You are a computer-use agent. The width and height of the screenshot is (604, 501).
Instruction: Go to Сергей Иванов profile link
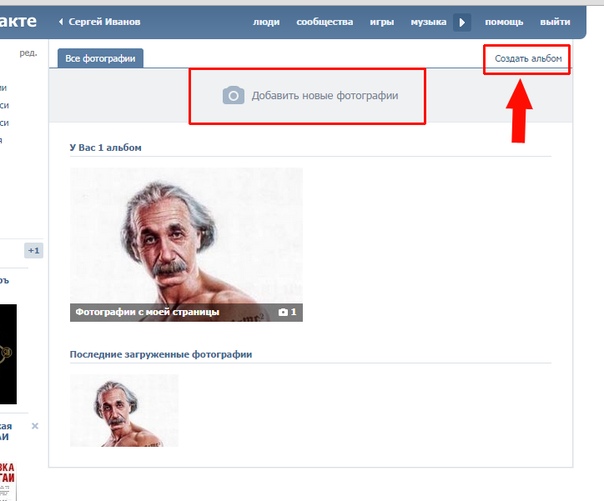coord(104,22)
